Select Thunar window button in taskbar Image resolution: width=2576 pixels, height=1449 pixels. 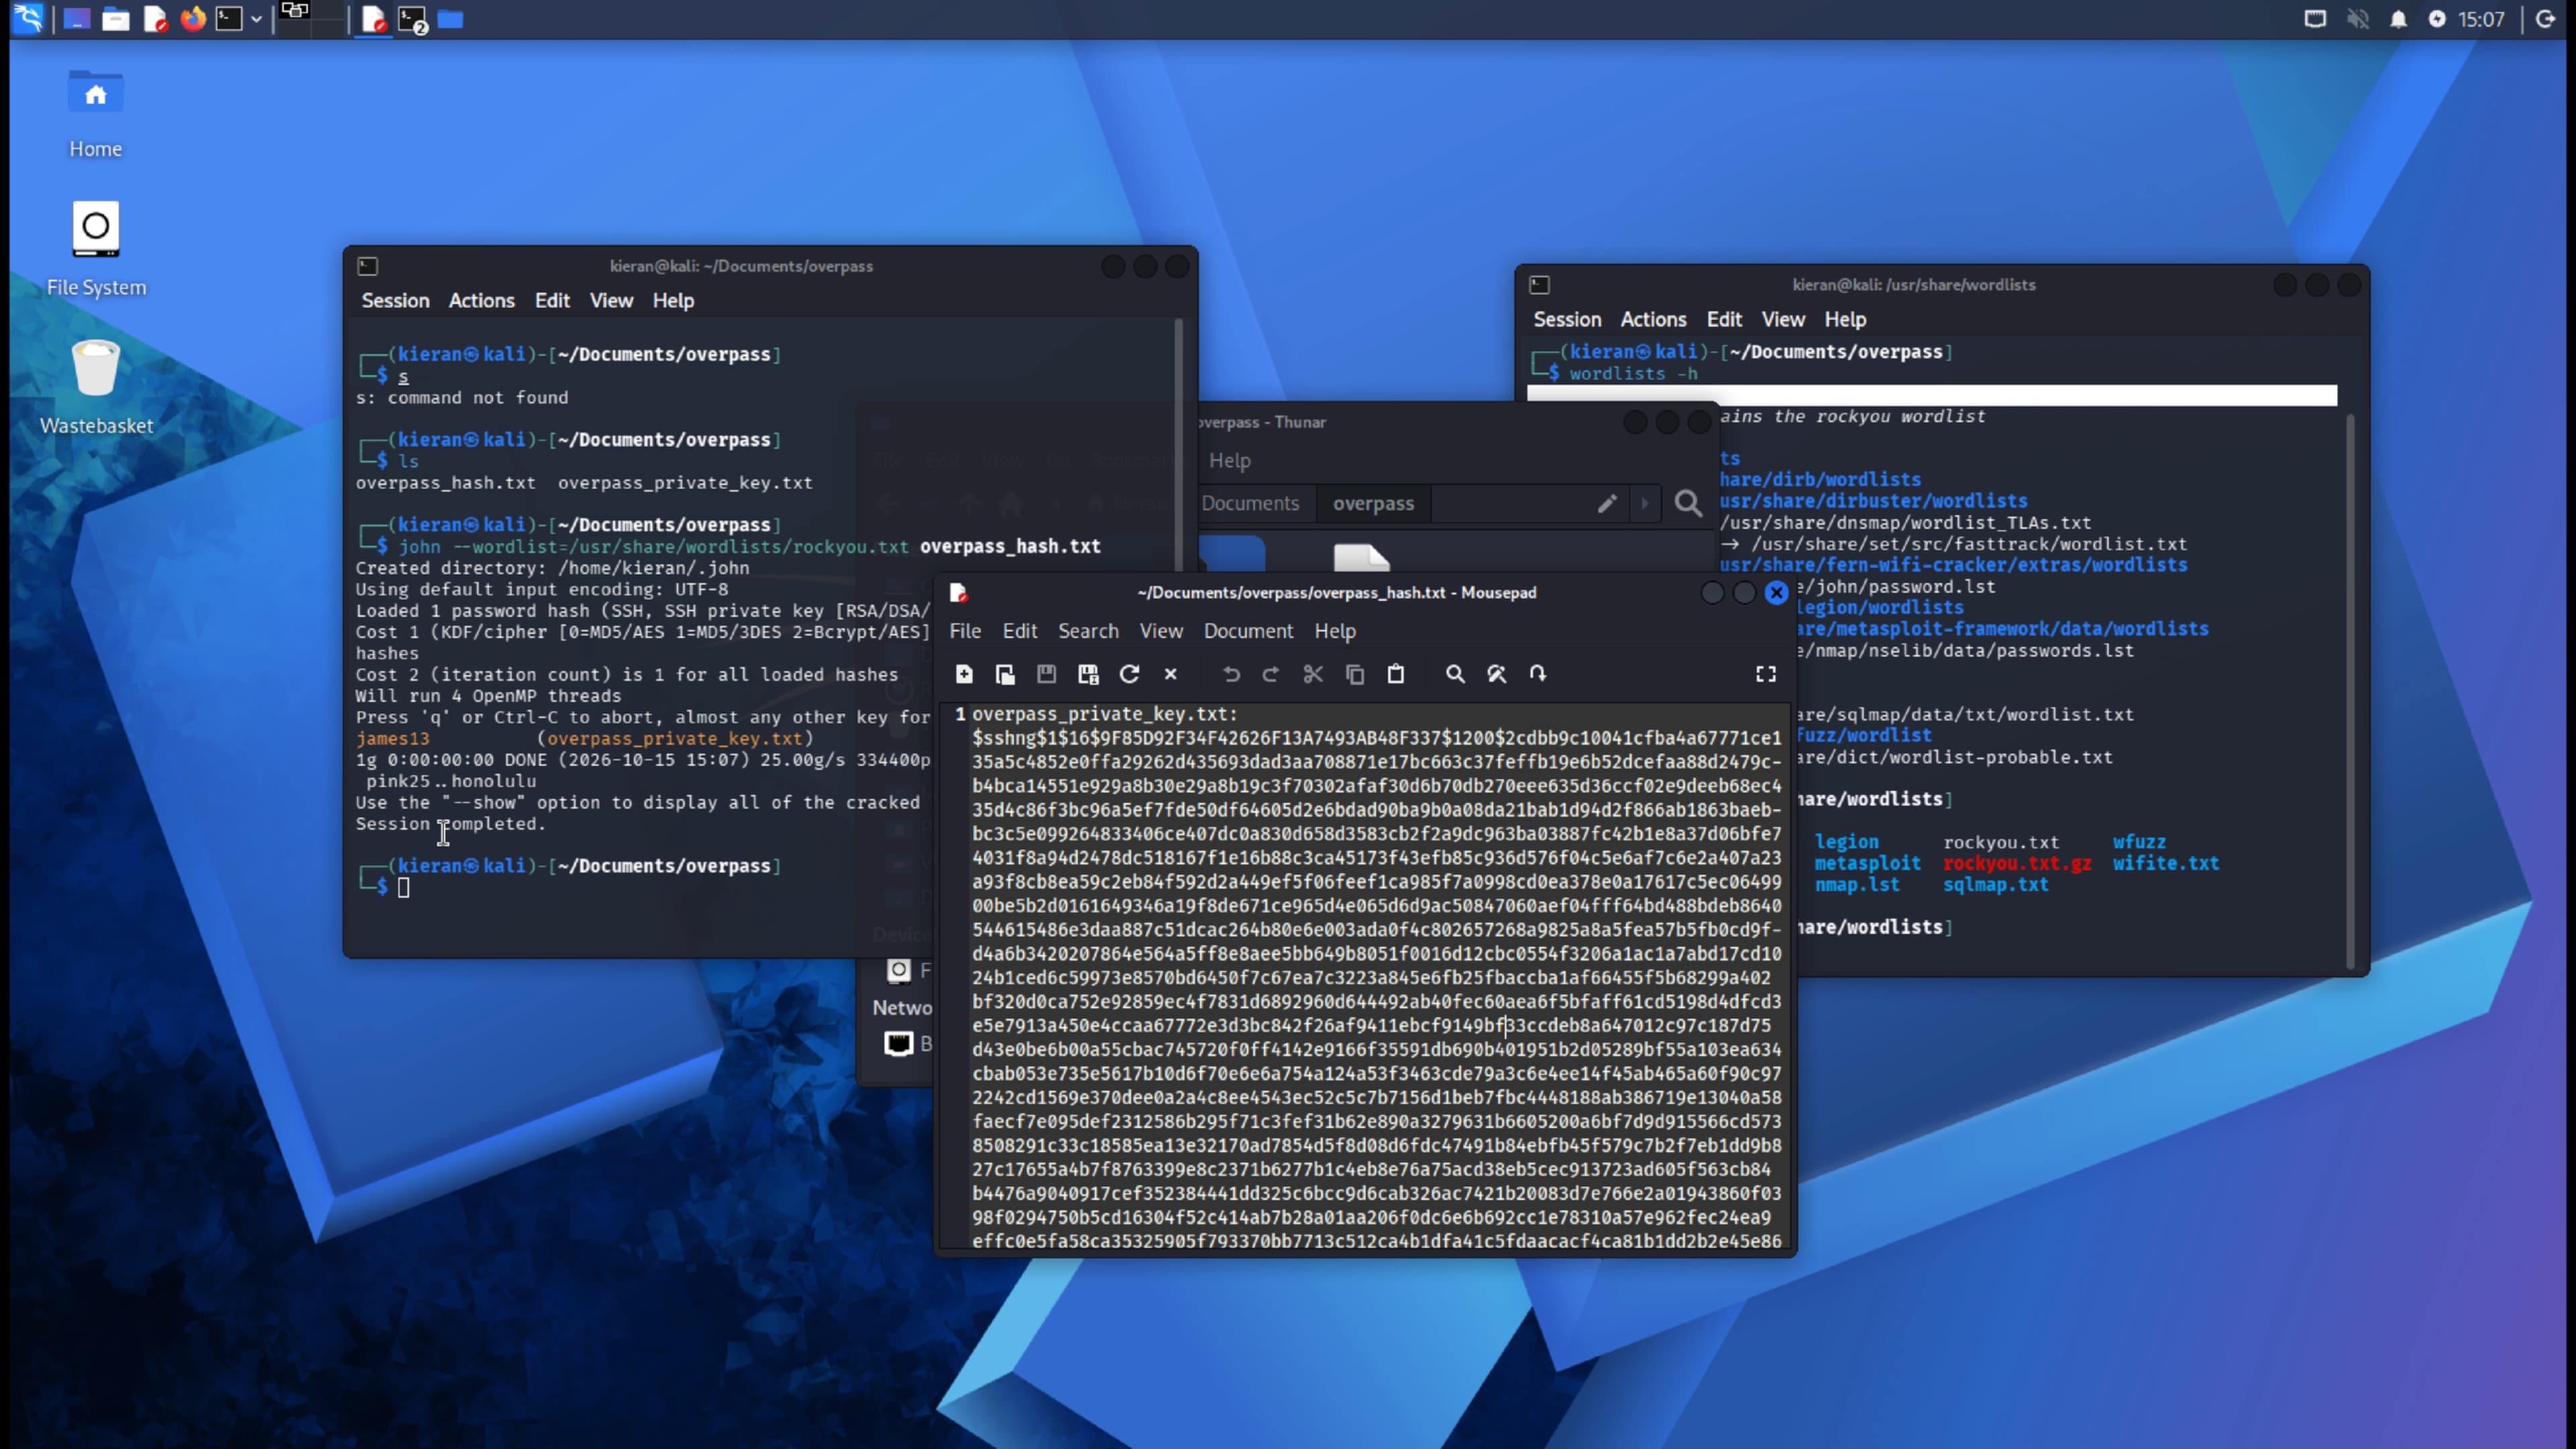pyautogui.click(x=451, y=19)
